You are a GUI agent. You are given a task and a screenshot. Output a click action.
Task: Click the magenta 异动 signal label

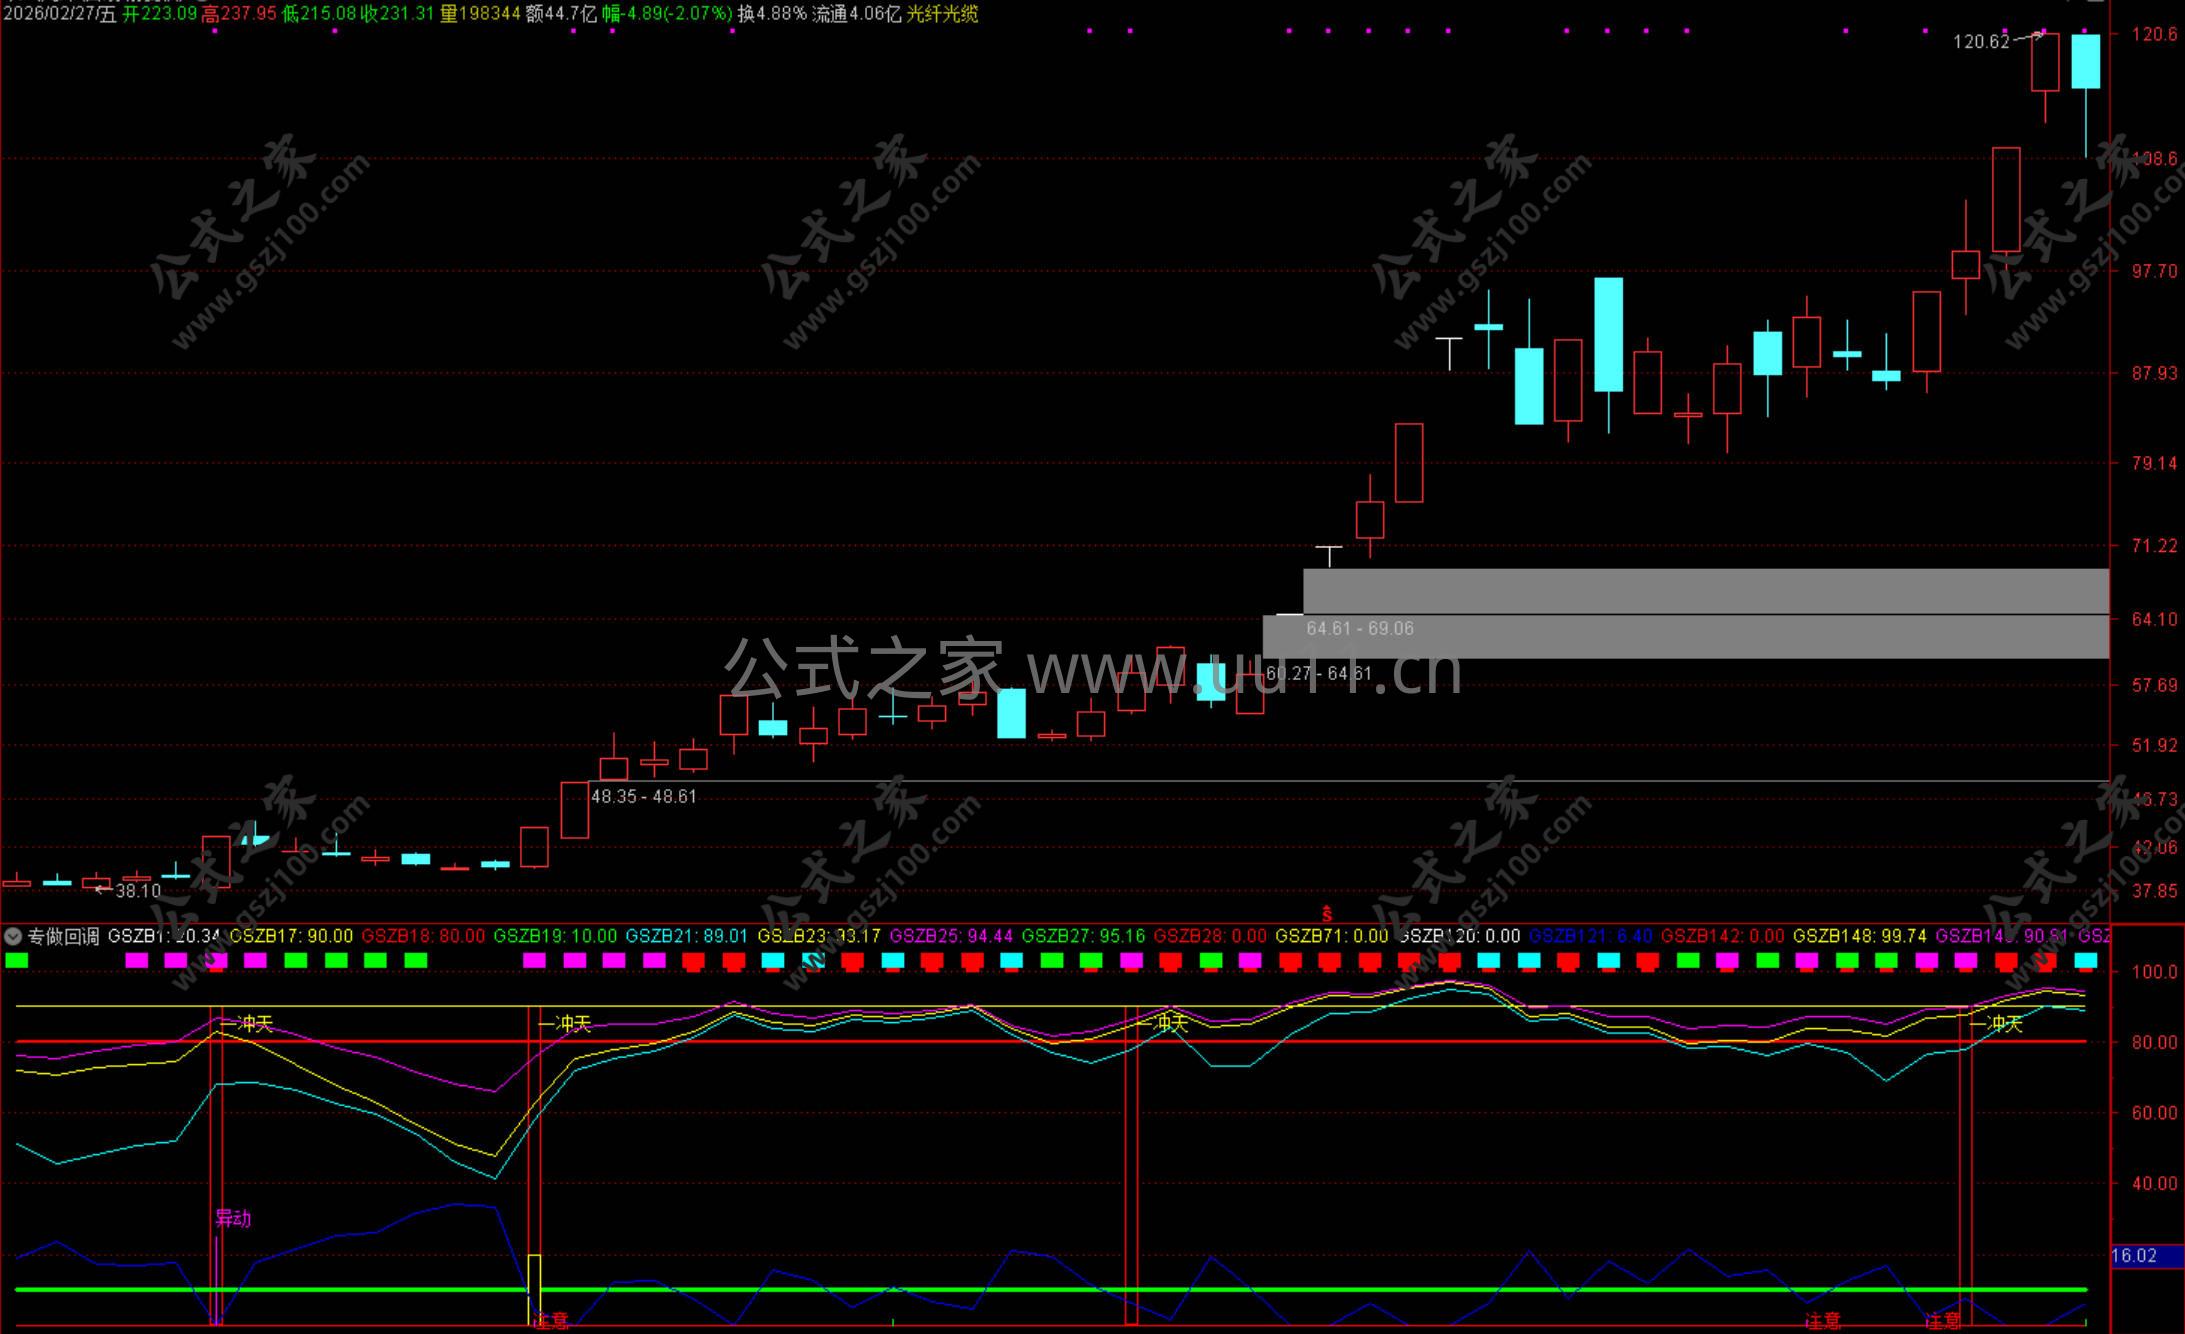tap(233, 1218)
